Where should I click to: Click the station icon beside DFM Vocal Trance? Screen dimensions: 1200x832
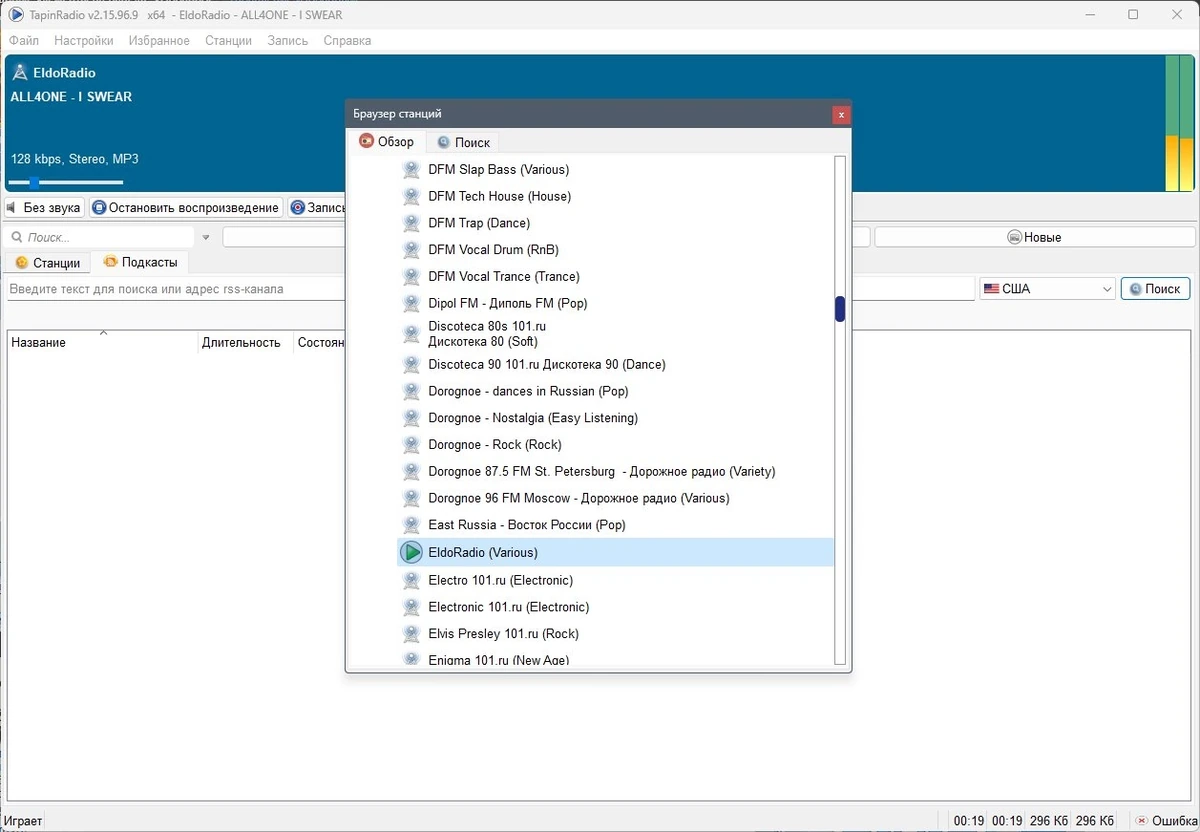411,277
